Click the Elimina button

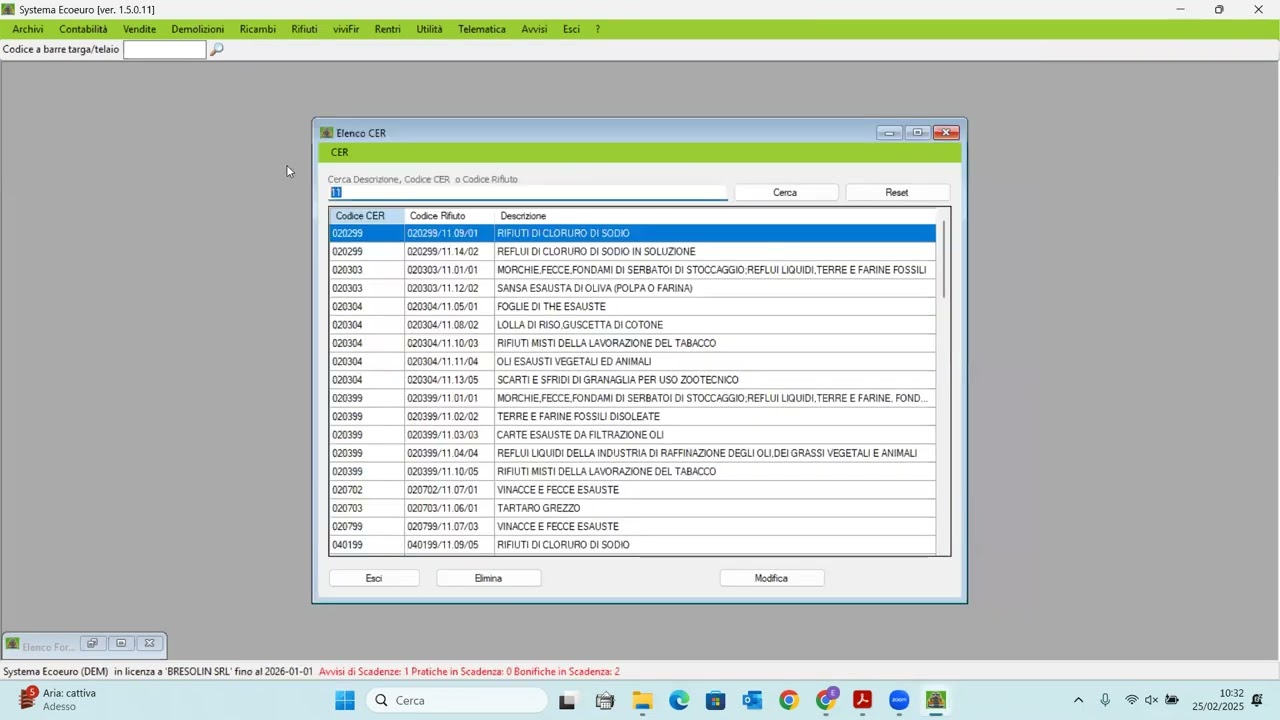pos(488,578)
